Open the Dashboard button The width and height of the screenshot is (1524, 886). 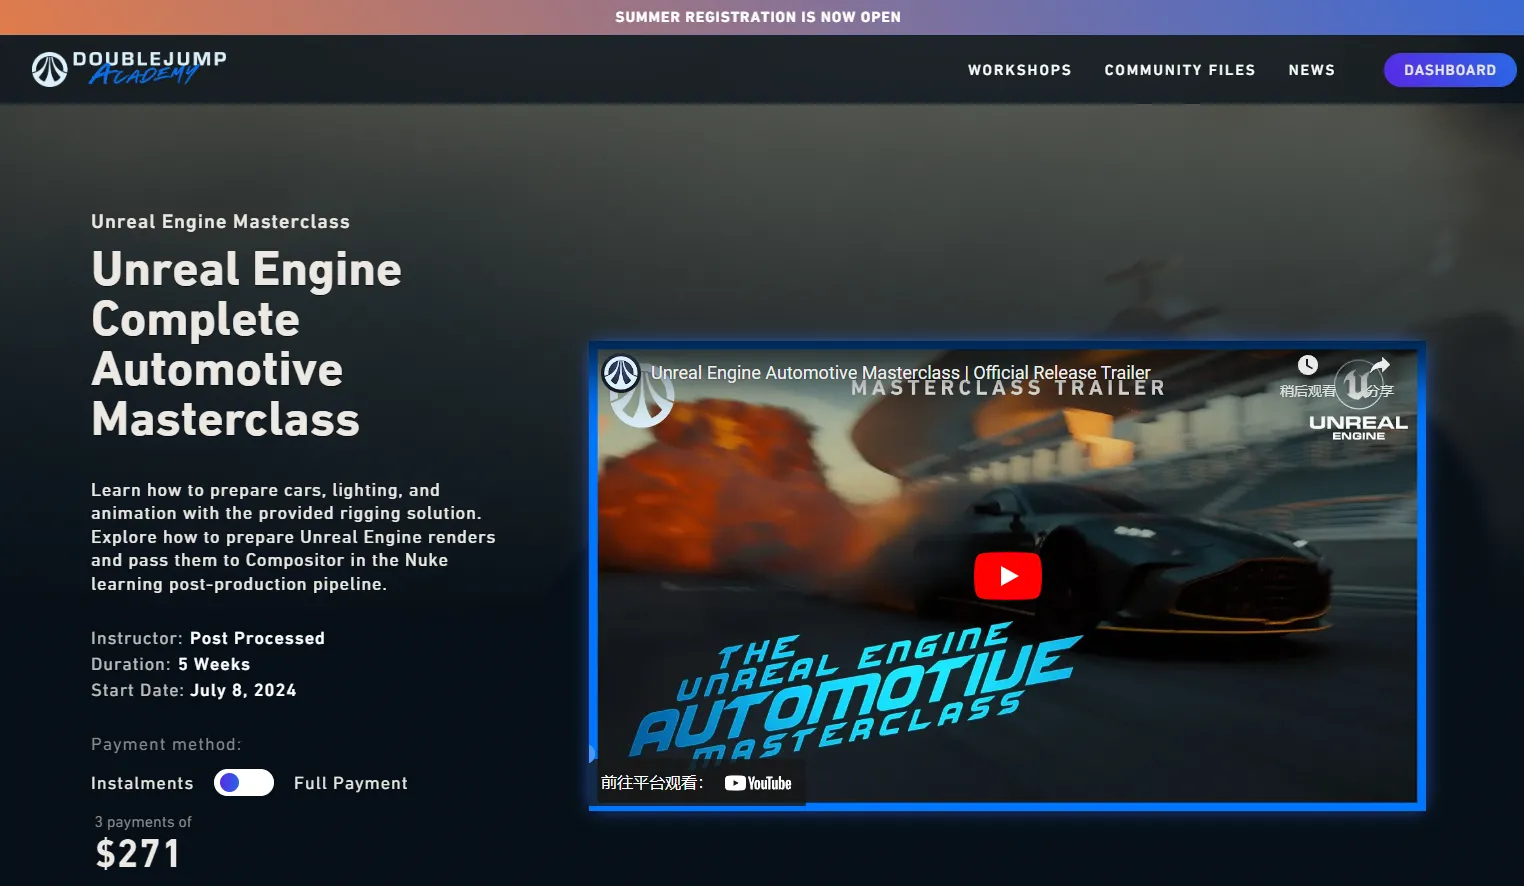[1450, 70]
